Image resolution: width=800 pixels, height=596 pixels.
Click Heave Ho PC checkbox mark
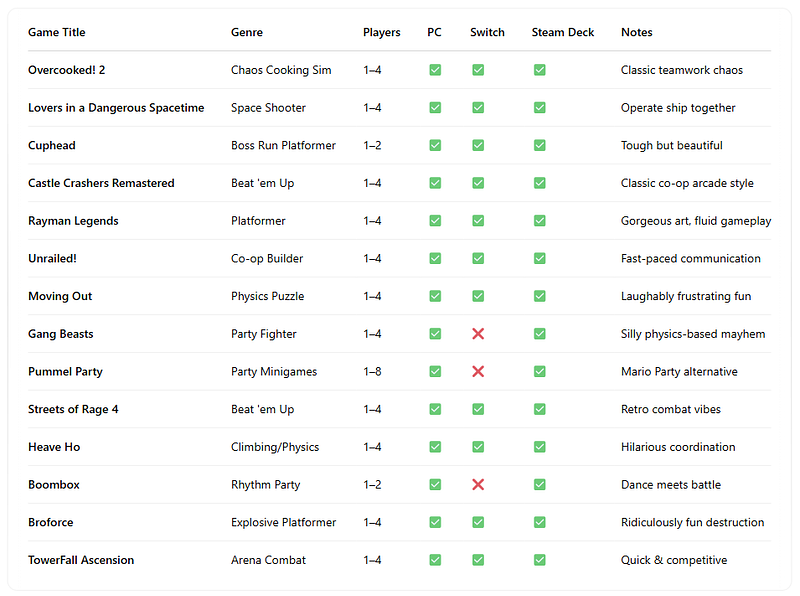pyautogui.click(x=435, y=447)
